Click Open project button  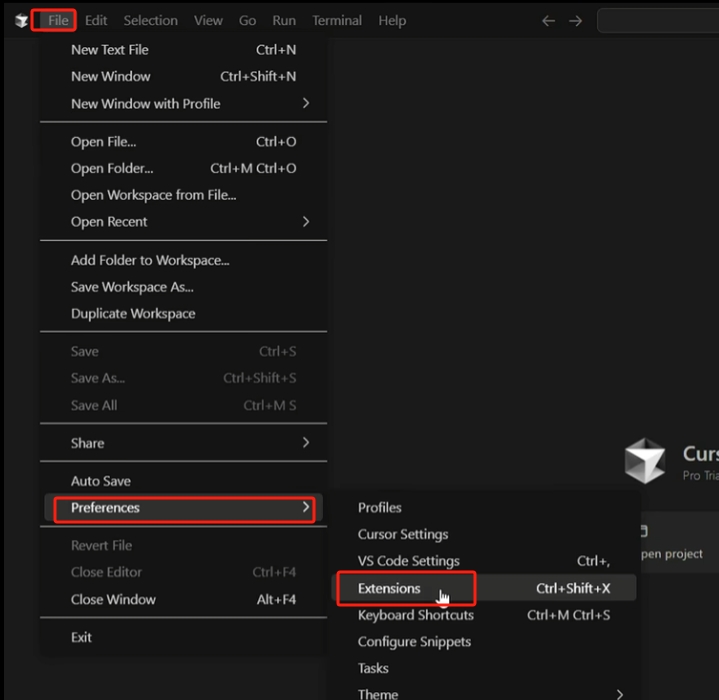(670, 553)
